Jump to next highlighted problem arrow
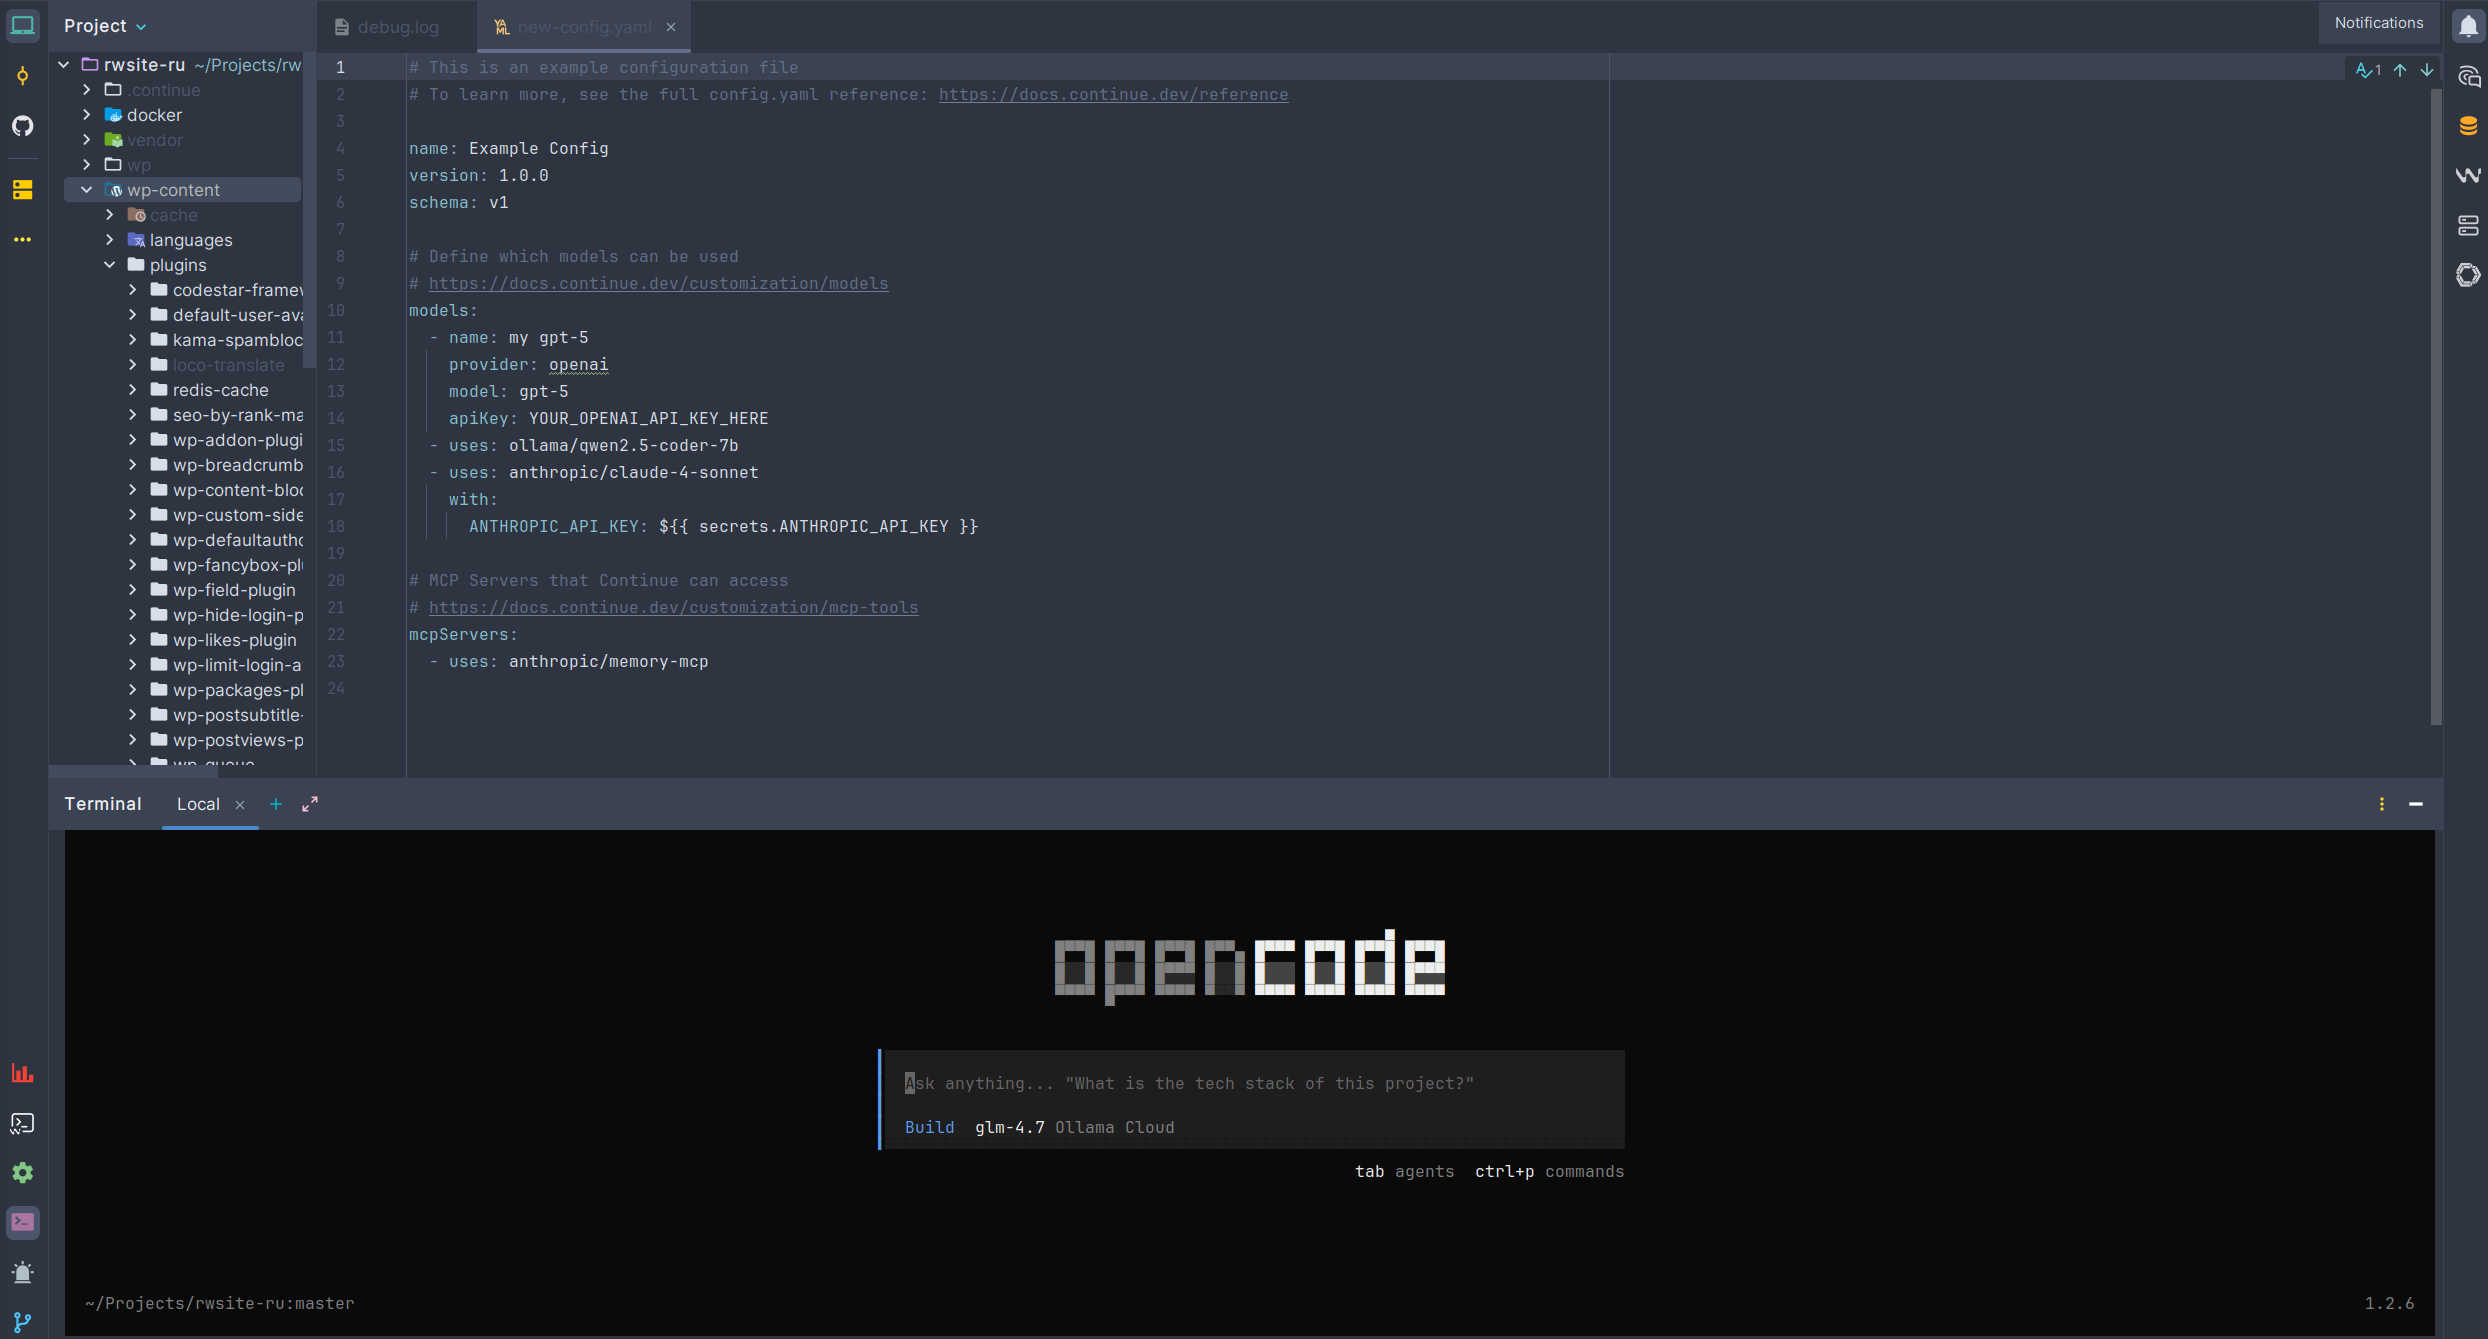Screen dimensions: 2488x1339 [2427, 70]
